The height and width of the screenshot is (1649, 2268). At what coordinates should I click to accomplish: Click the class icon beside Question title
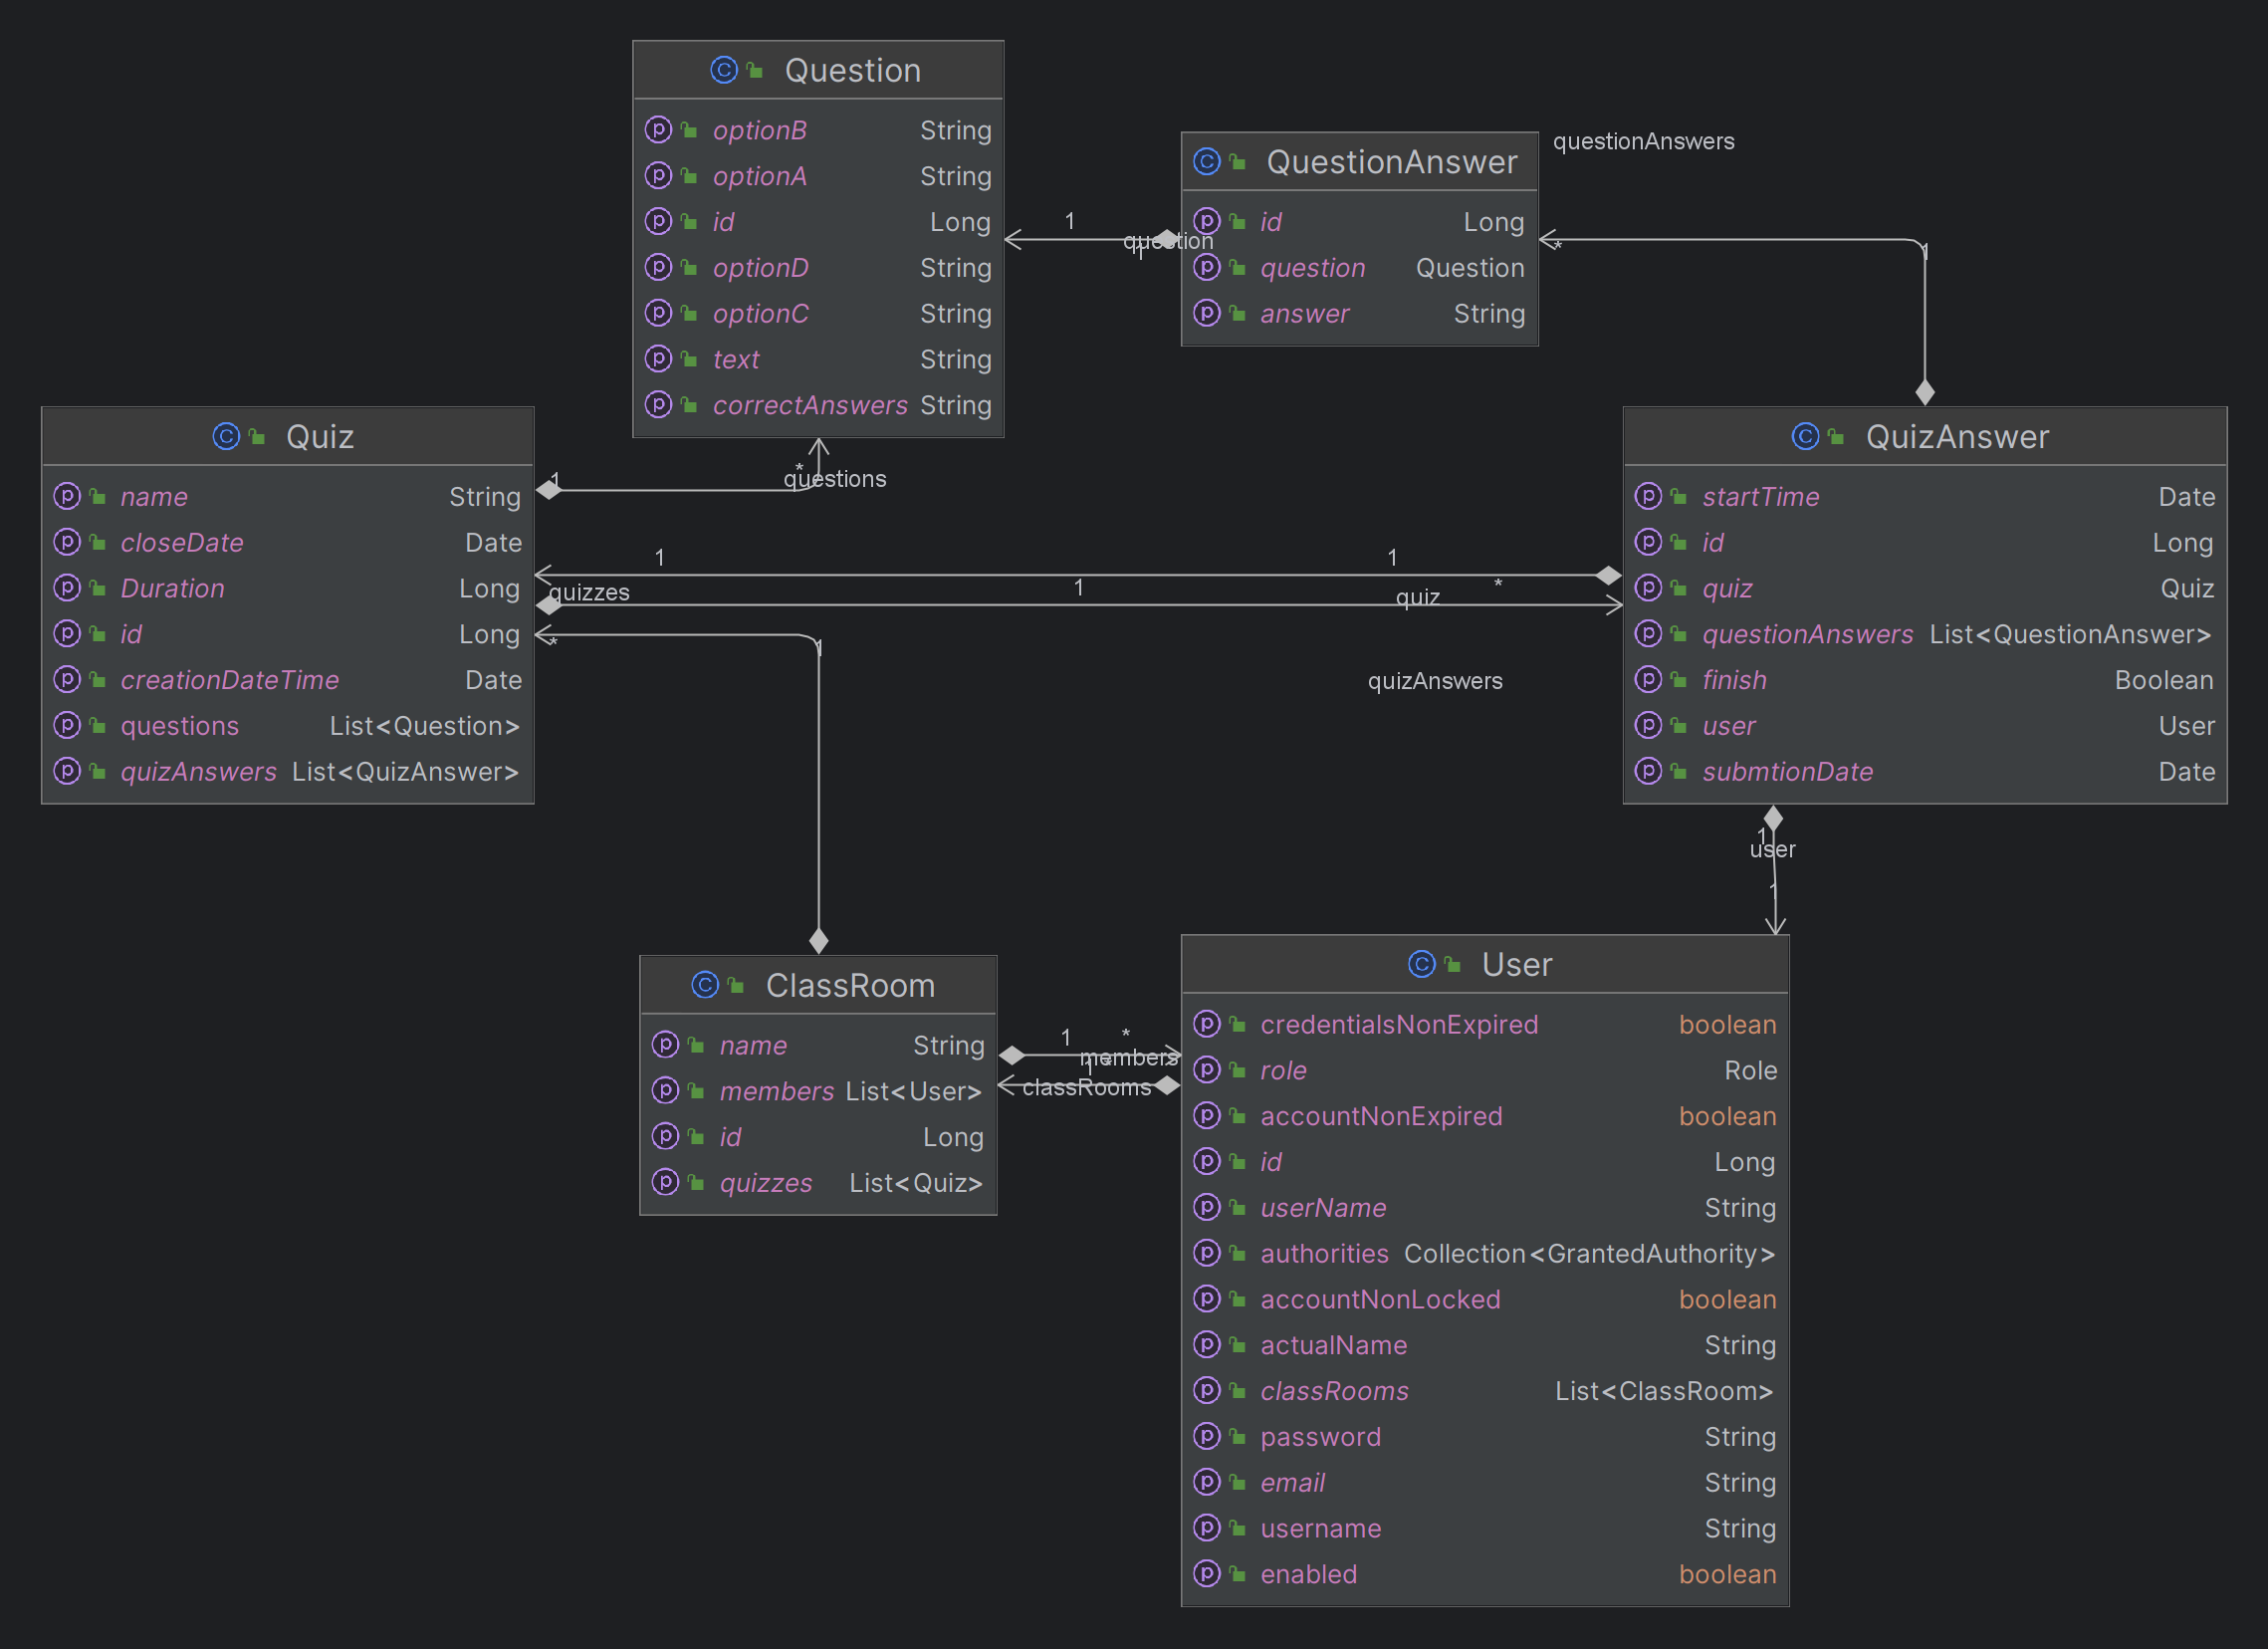point(724,70)
